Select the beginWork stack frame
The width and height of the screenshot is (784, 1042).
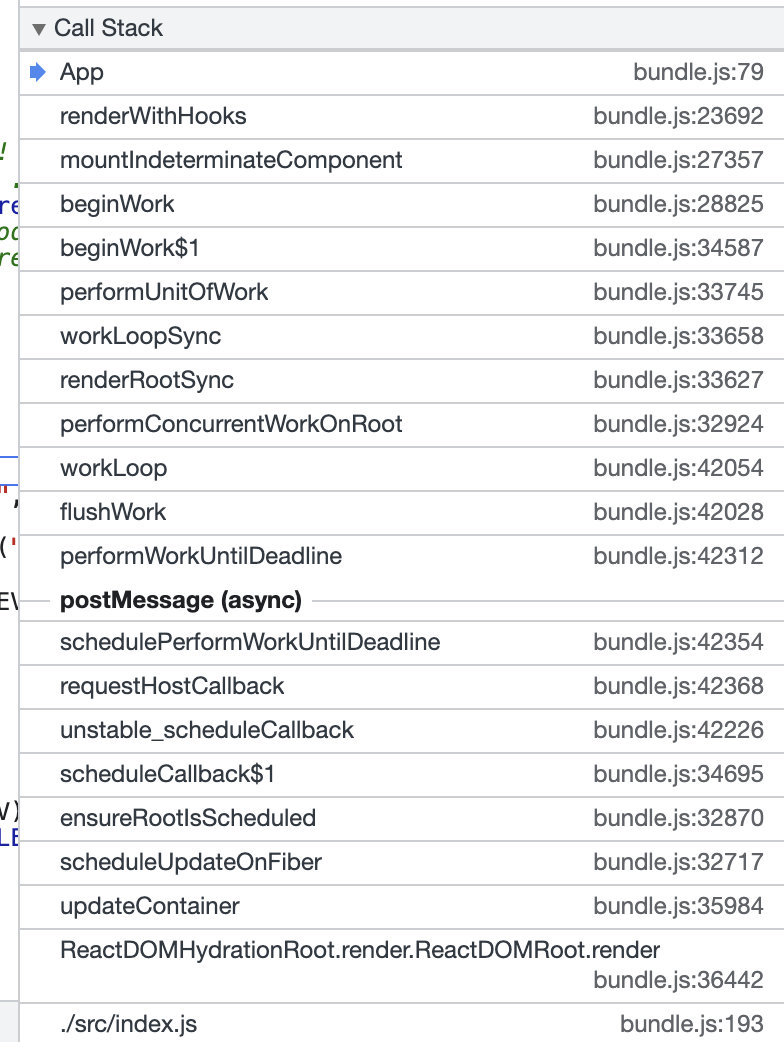click(117, 204)
